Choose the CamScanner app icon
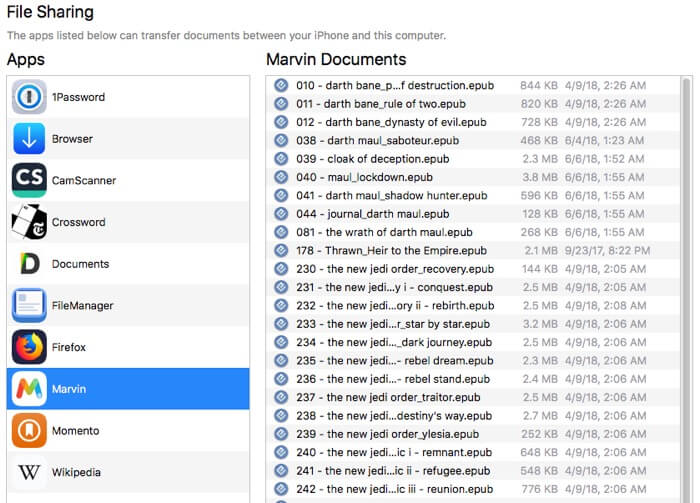The width and height of the screenshot is (700, 503). click(x=29, y=181)
